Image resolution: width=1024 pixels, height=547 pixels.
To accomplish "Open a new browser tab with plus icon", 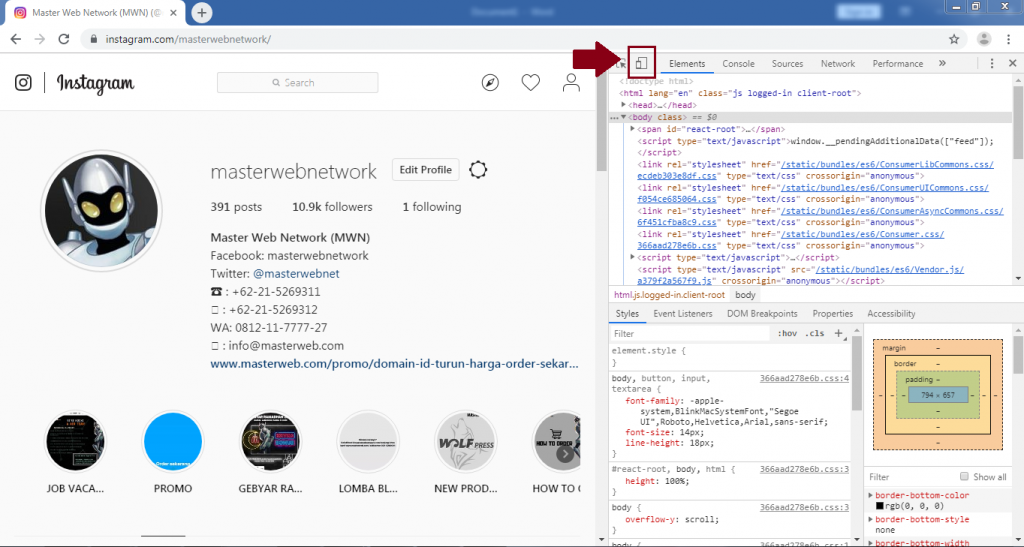I will (x=202, y=12).
